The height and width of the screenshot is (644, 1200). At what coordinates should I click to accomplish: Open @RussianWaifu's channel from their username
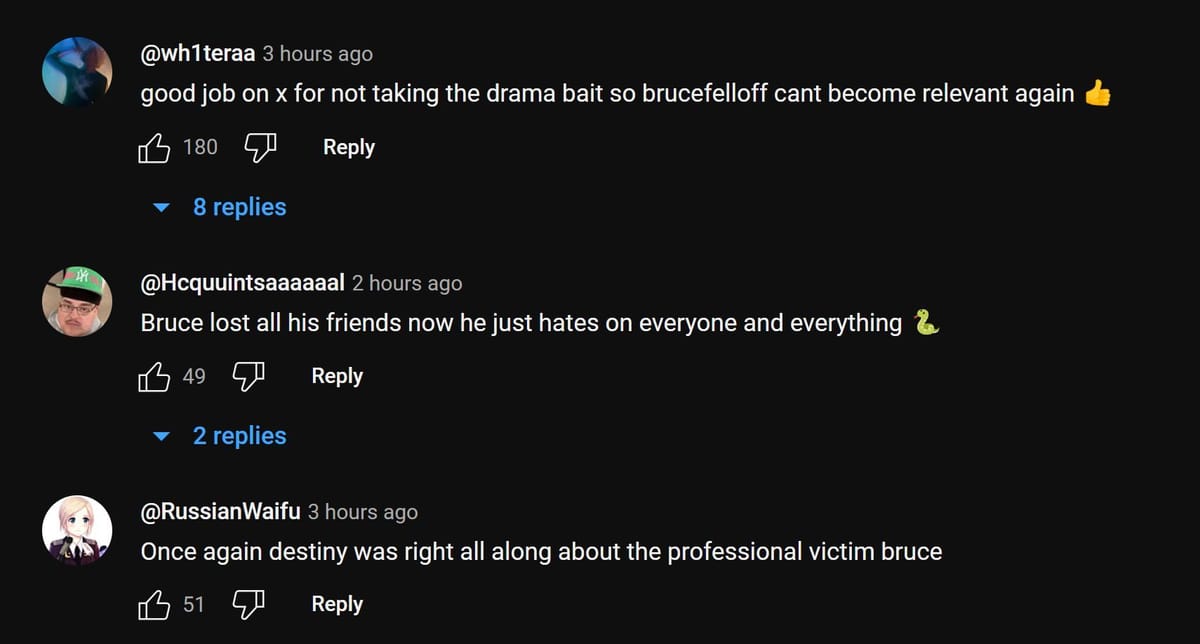click(218, 511)
